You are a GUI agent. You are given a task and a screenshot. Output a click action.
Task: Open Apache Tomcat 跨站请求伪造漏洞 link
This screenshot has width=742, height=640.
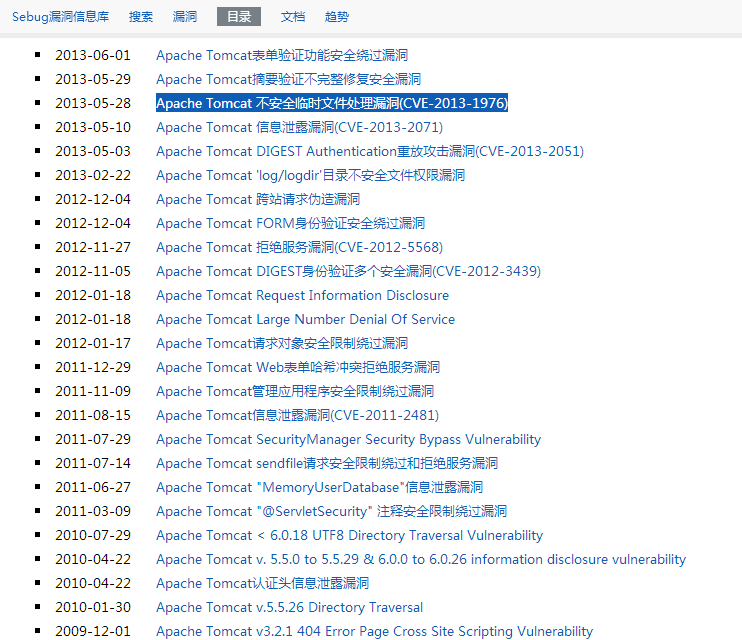click(258, 199)
